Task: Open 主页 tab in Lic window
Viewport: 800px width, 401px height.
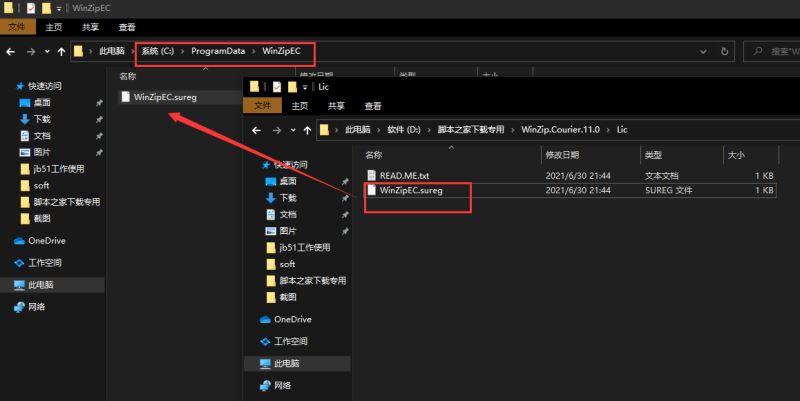Action: pos(299,106)
